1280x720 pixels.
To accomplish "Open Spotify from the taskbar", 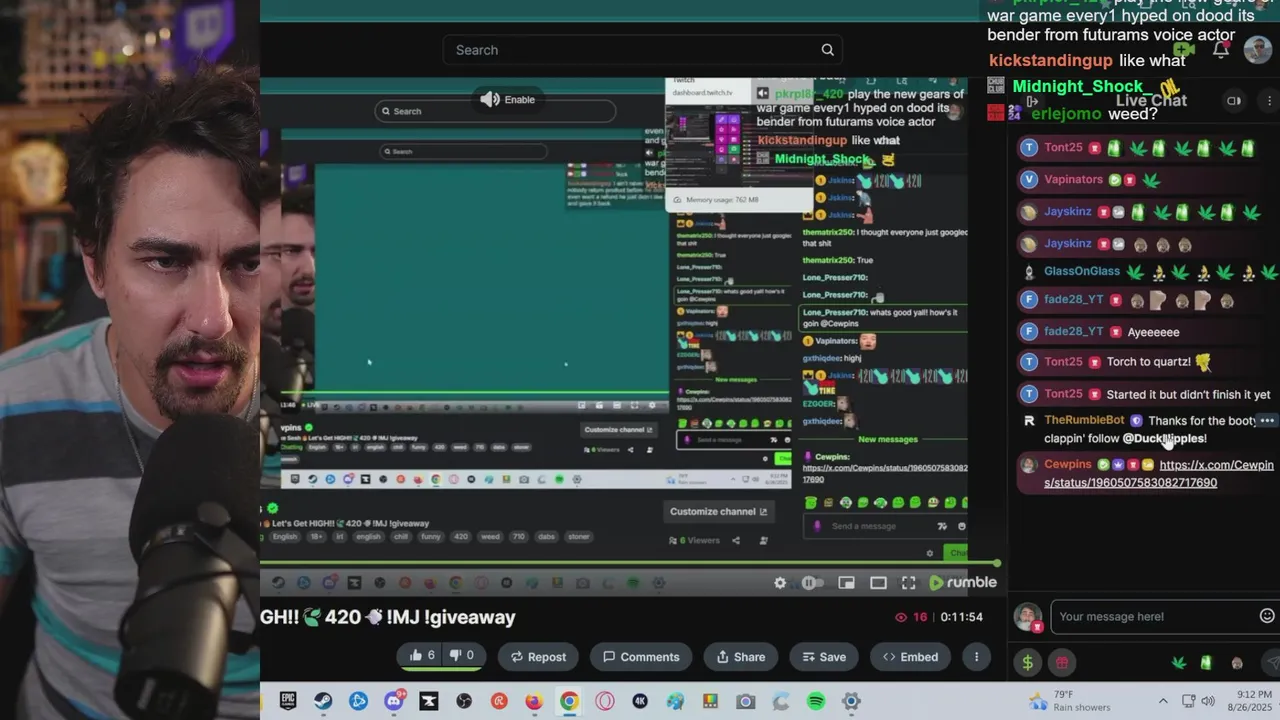I will click(816, 701).
